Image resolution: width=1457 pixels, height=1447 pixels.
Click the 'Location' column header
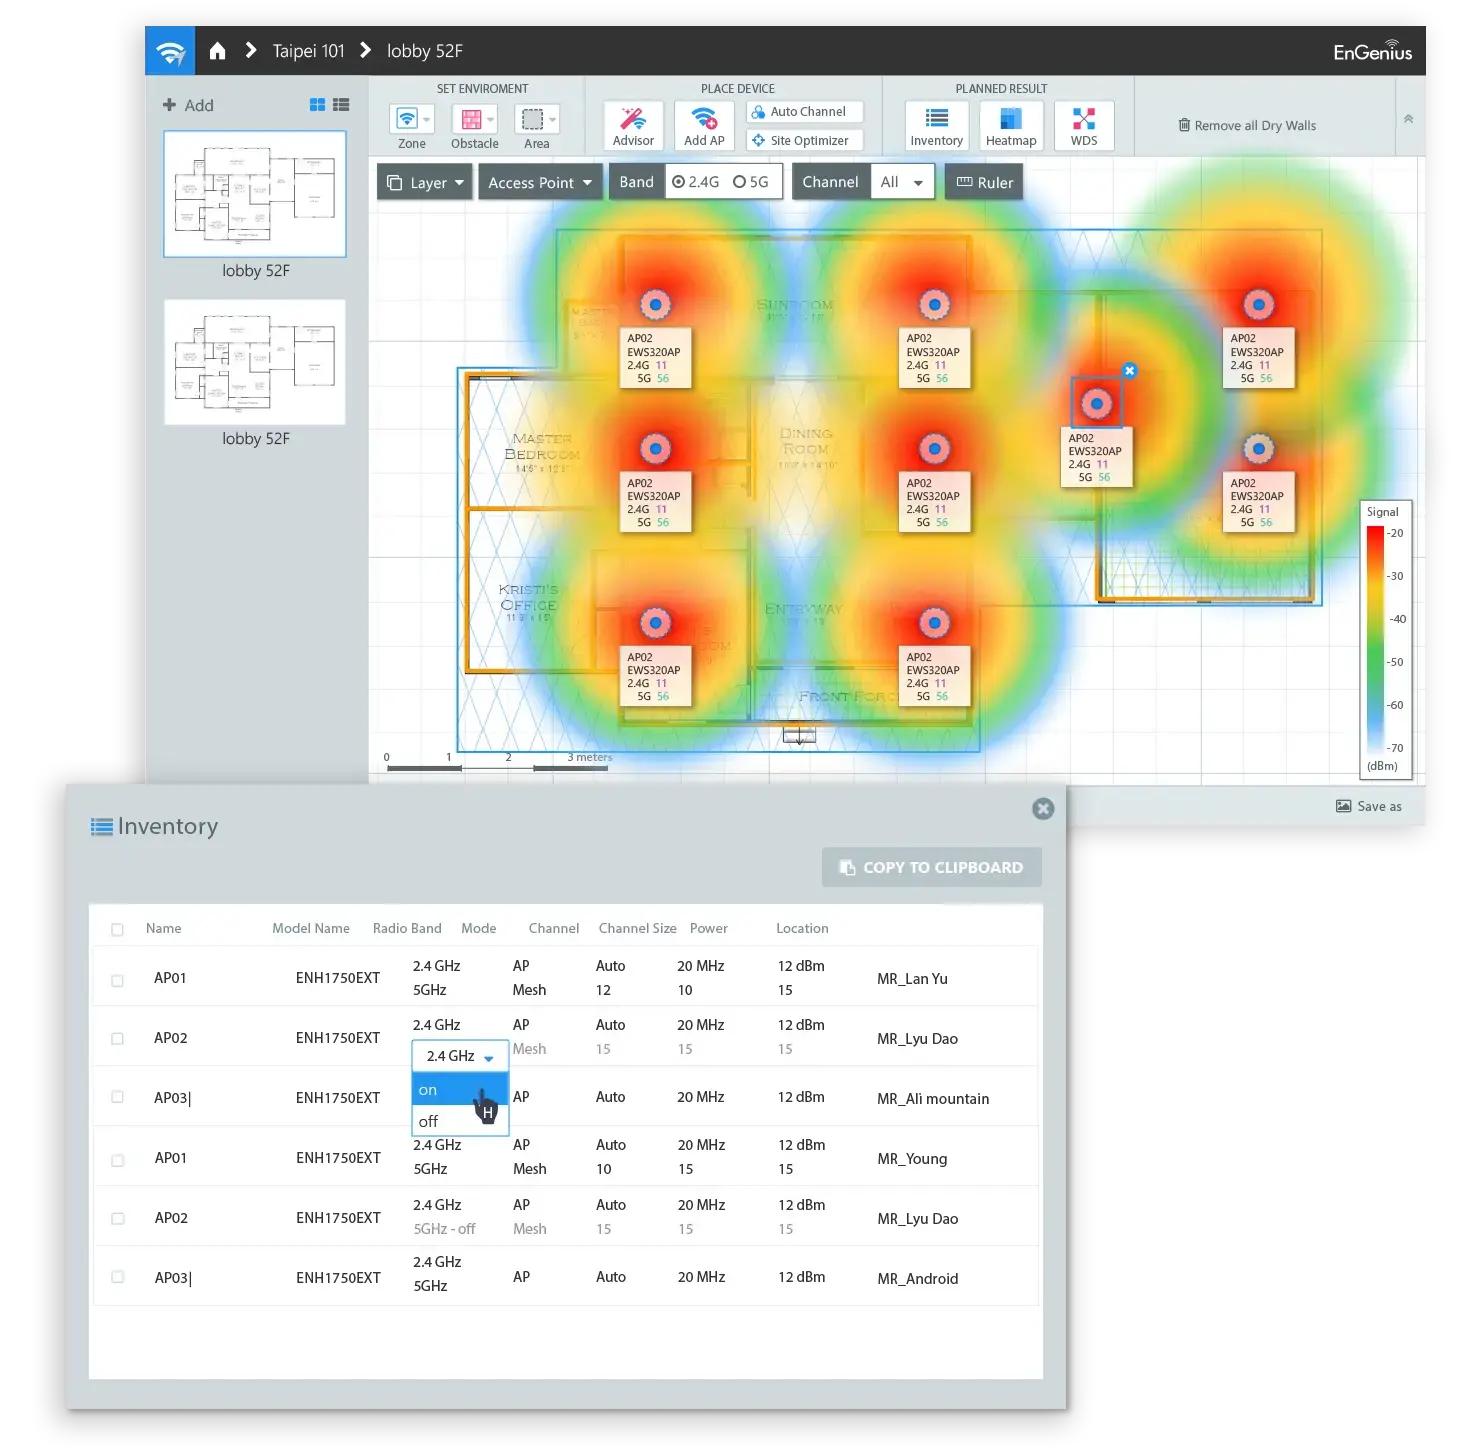click(x=802, y=929)
